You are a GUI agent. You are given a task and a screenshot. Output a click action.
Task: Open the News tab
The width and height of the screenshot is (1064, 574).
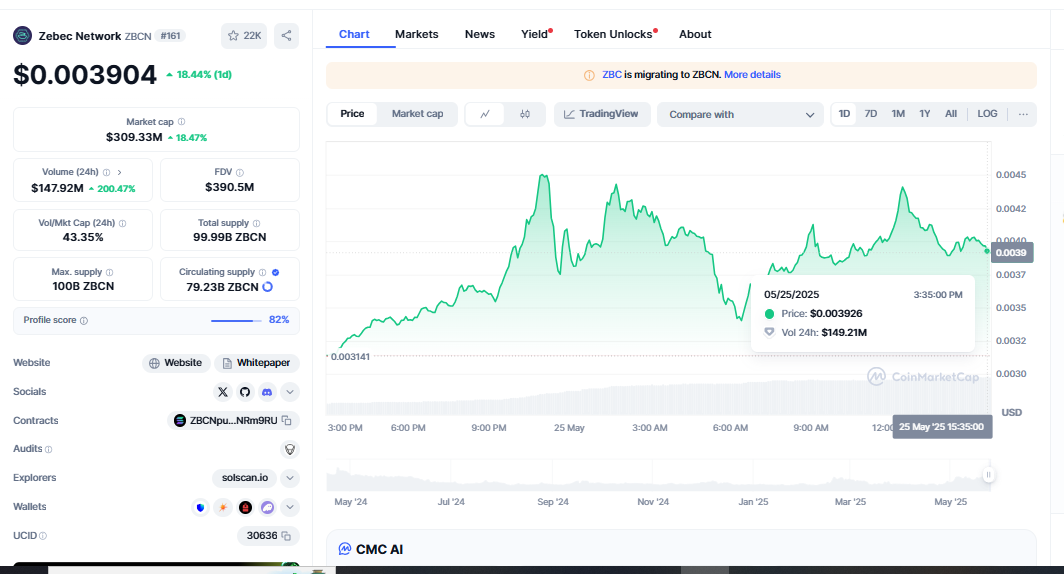click(x=480, y=34)
